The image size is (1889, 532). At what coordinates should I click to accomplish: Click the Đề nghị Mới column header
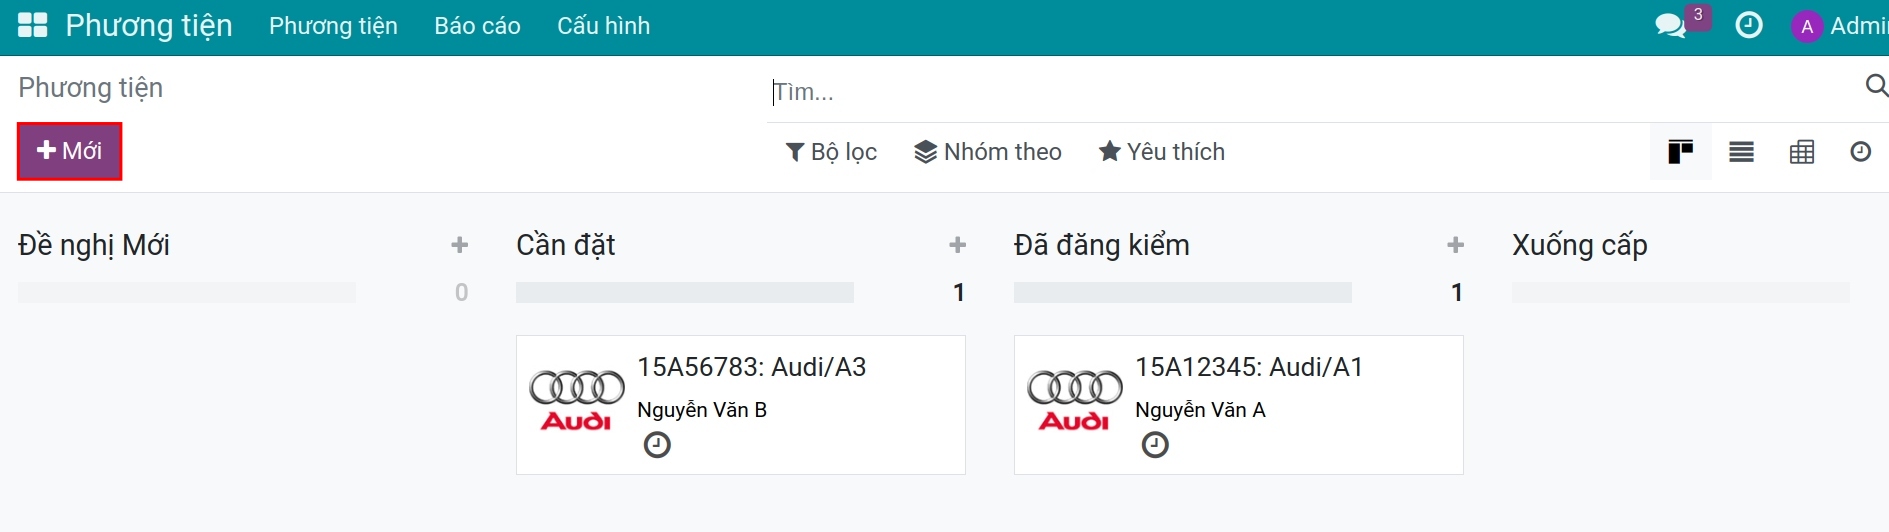pos(94,245)
